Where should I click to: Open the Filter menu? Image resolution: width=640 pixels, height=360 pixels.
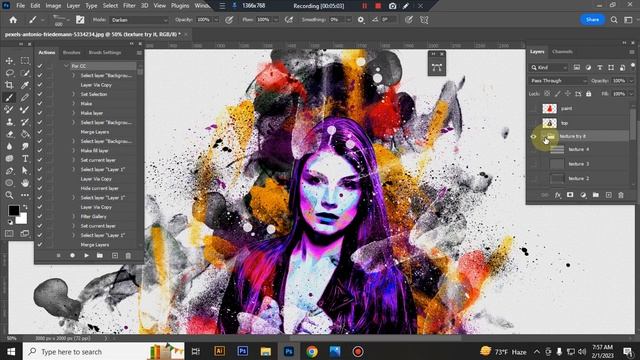point(129,6)
